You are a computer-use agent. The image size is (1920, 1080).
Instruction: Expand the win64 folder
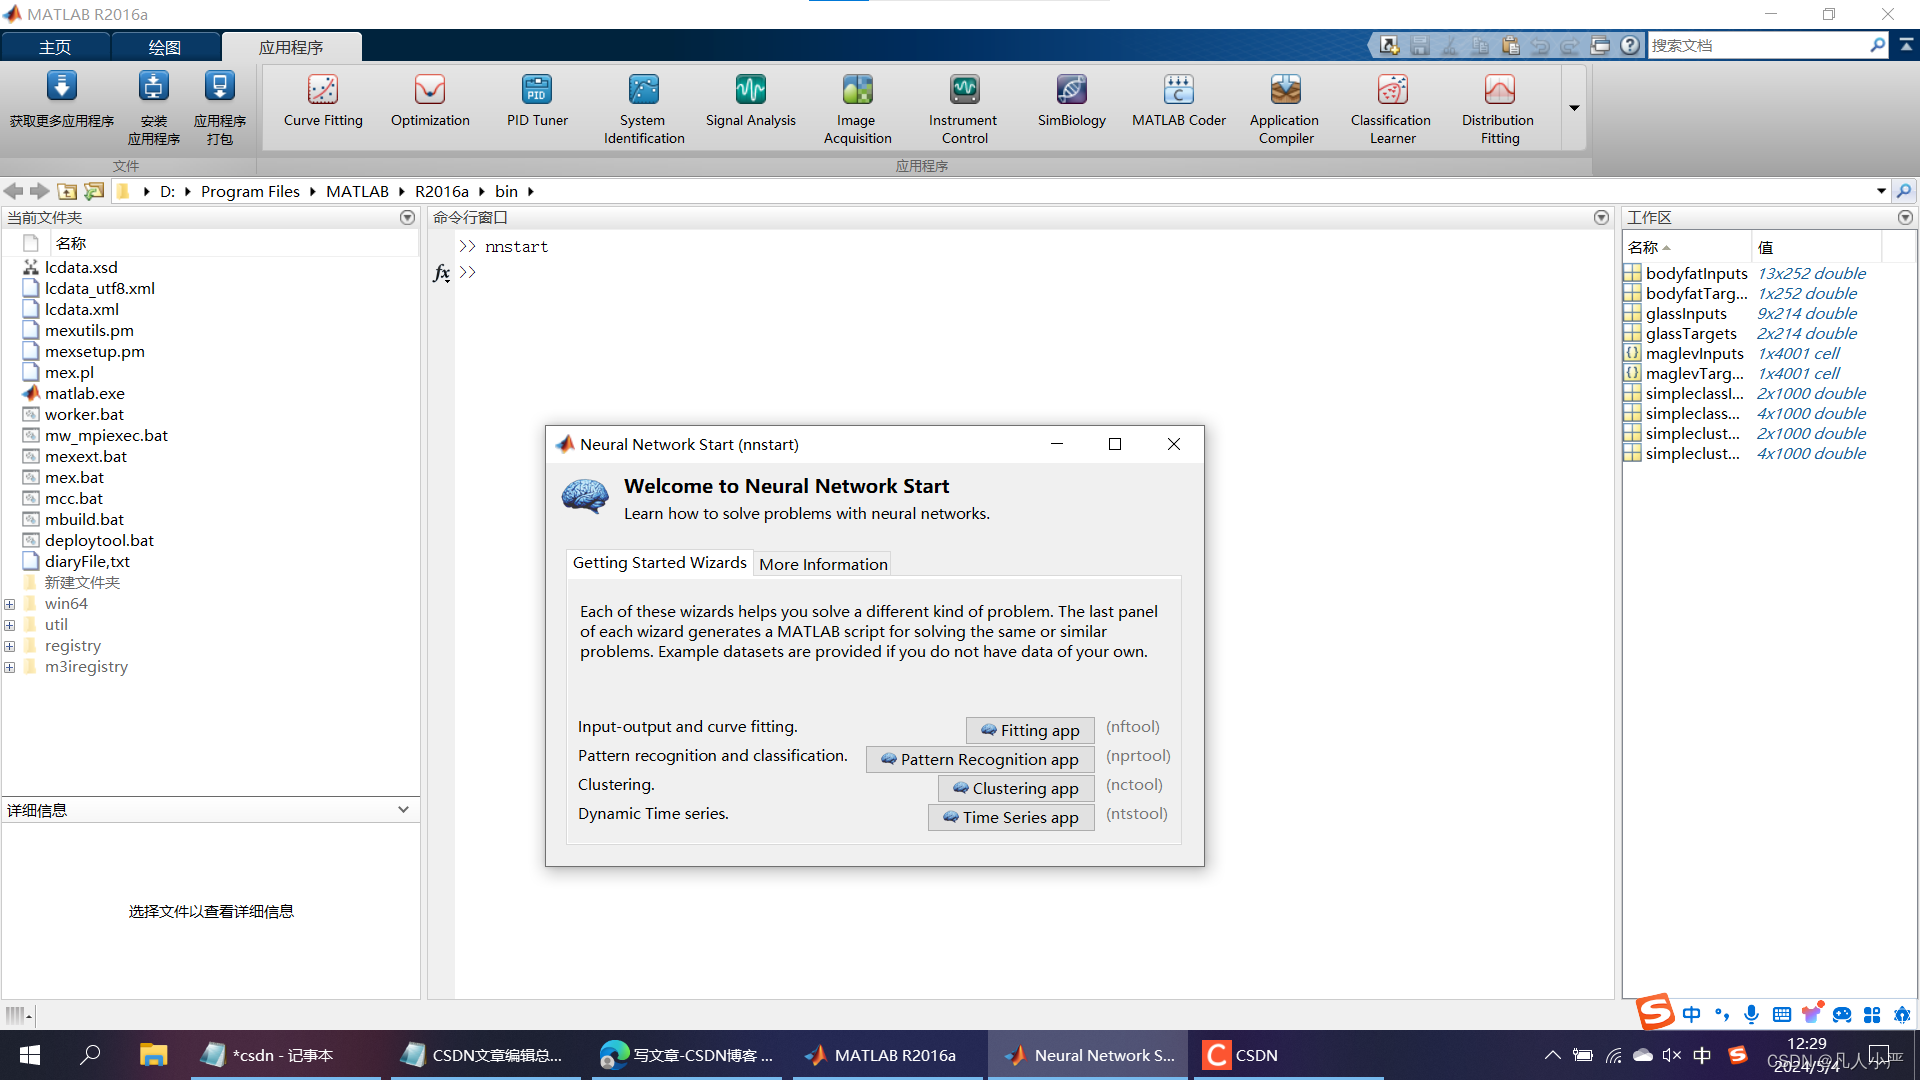[9, 604]
